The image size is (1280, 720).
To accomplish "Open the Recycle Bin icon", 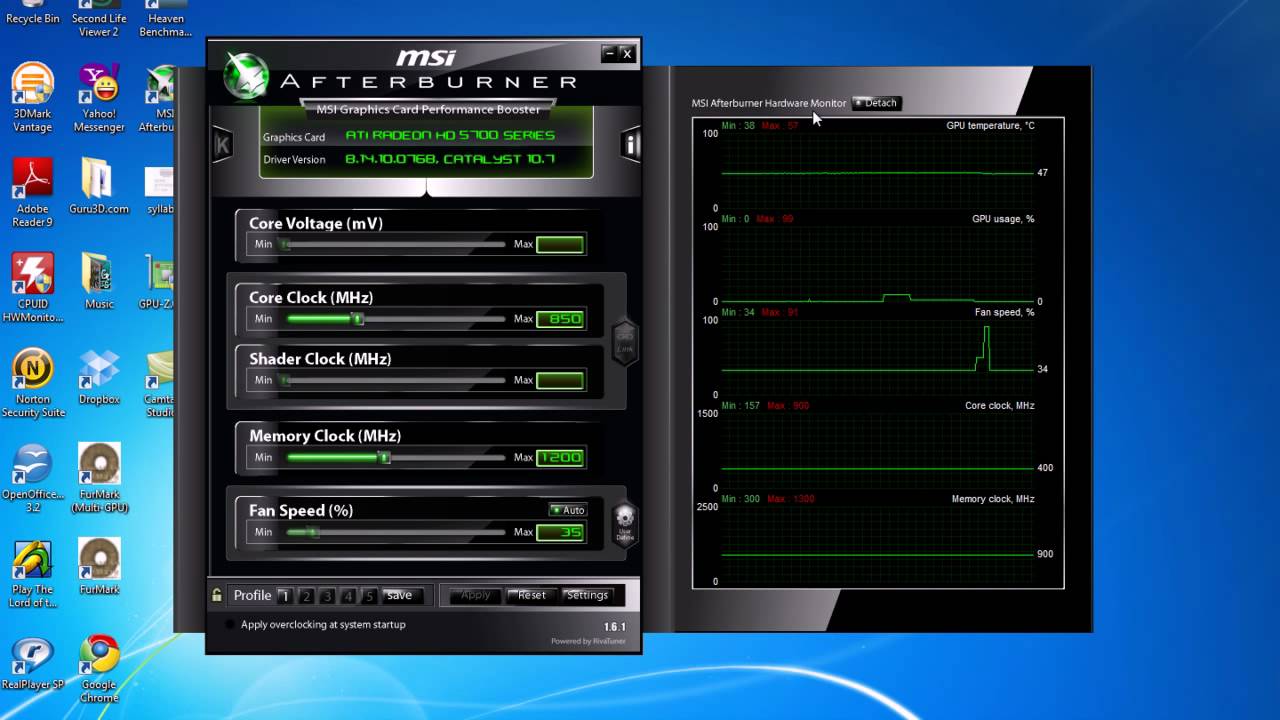I will 33,14.
